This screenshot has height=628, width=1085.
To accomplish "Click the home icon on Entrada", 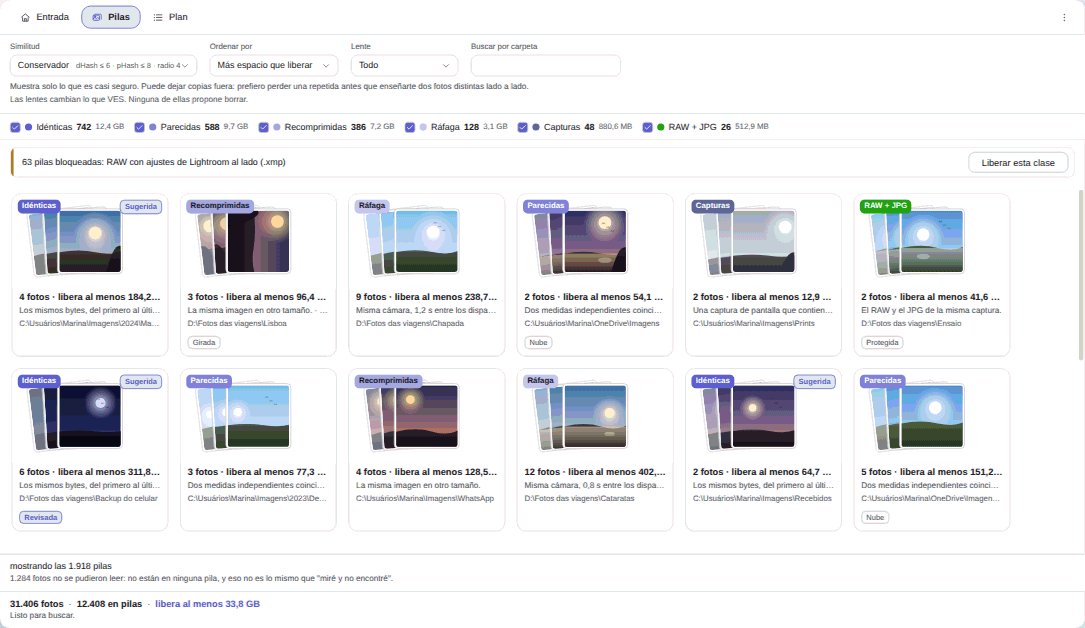I will 26,17.
